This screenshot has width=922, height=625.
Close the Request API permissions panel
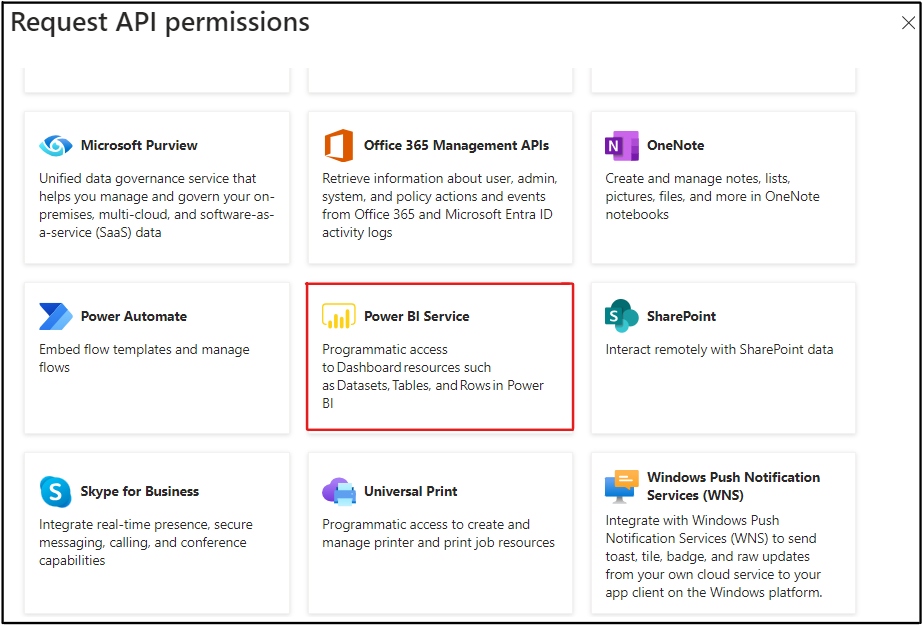tap(908, 23)
